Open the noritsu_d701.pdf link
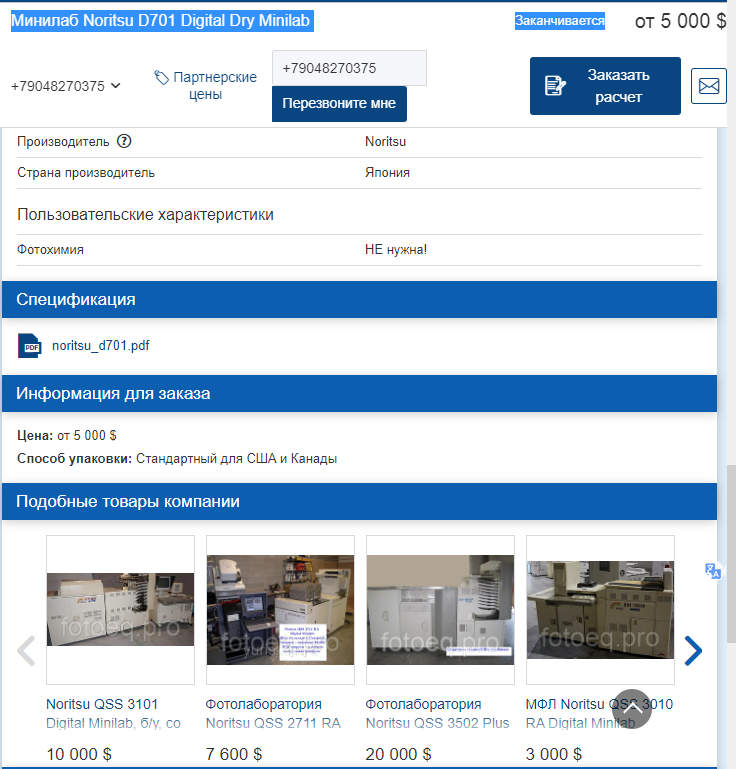Screen dimensions: 736x769 101,346
